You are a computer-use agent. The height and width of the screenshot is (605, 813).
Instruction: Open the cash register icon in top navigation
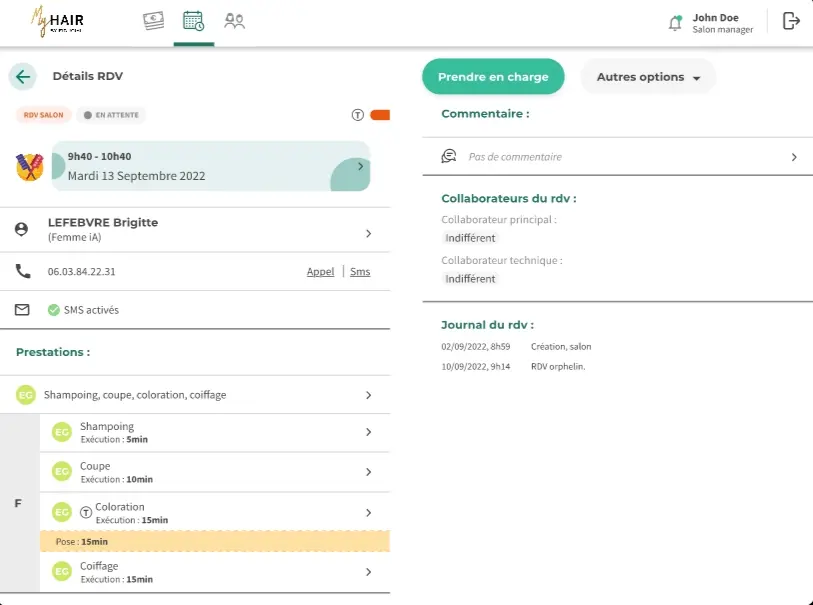(153, 21)
